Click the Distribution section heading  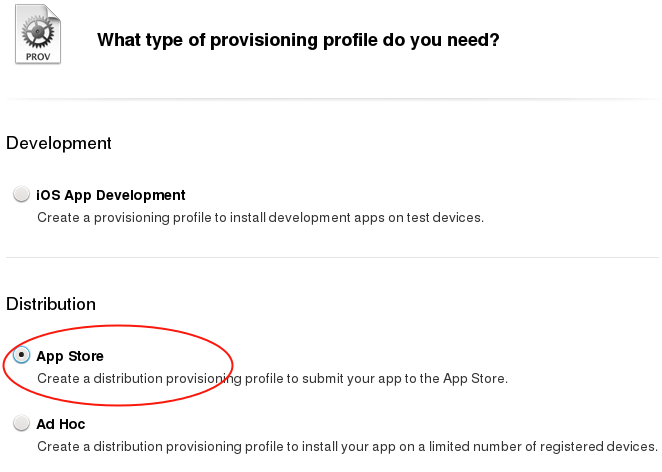(51, 303)
